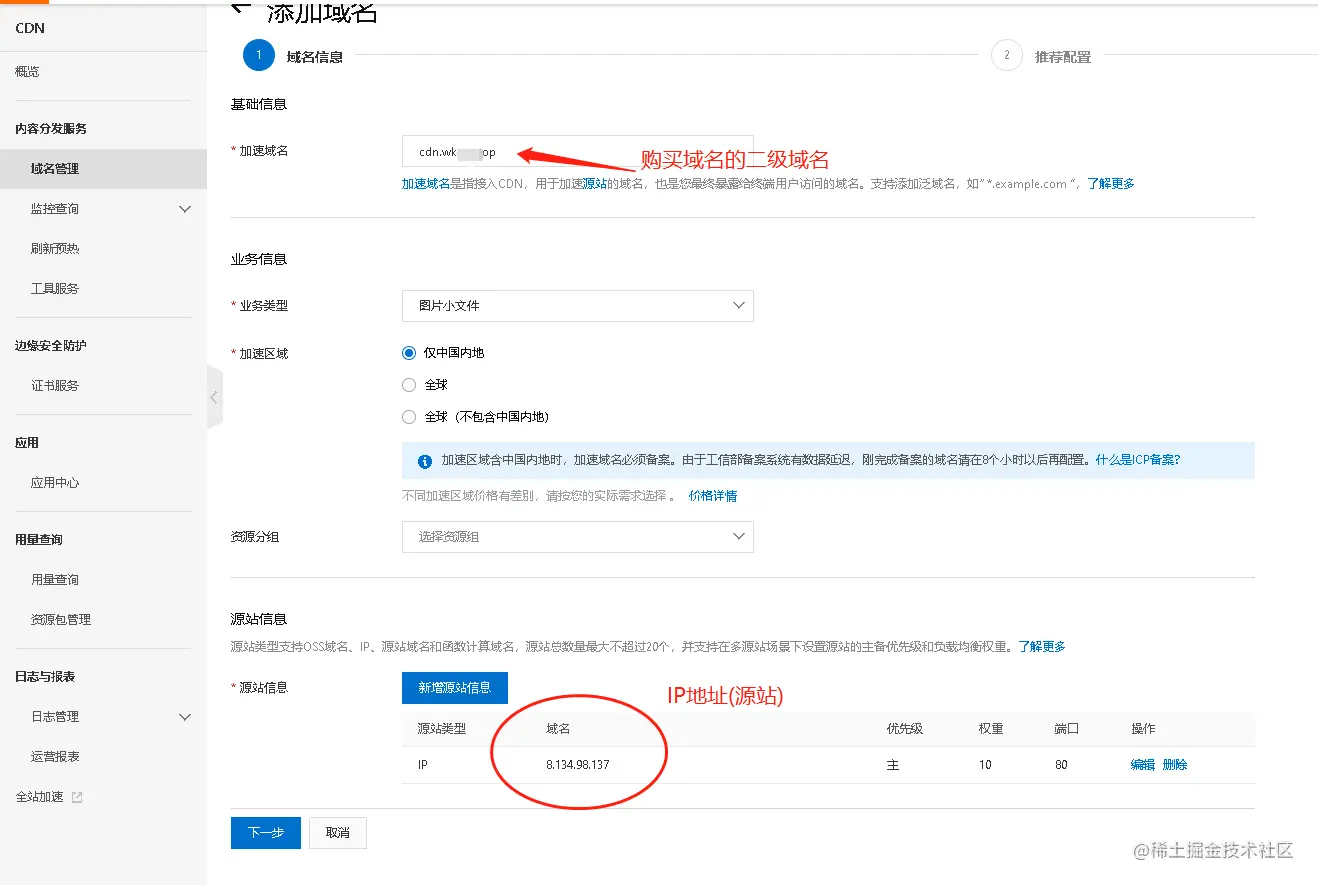Choose the plain 全球 radio option
Viewport: 1318px width, 885px height.
408,385
